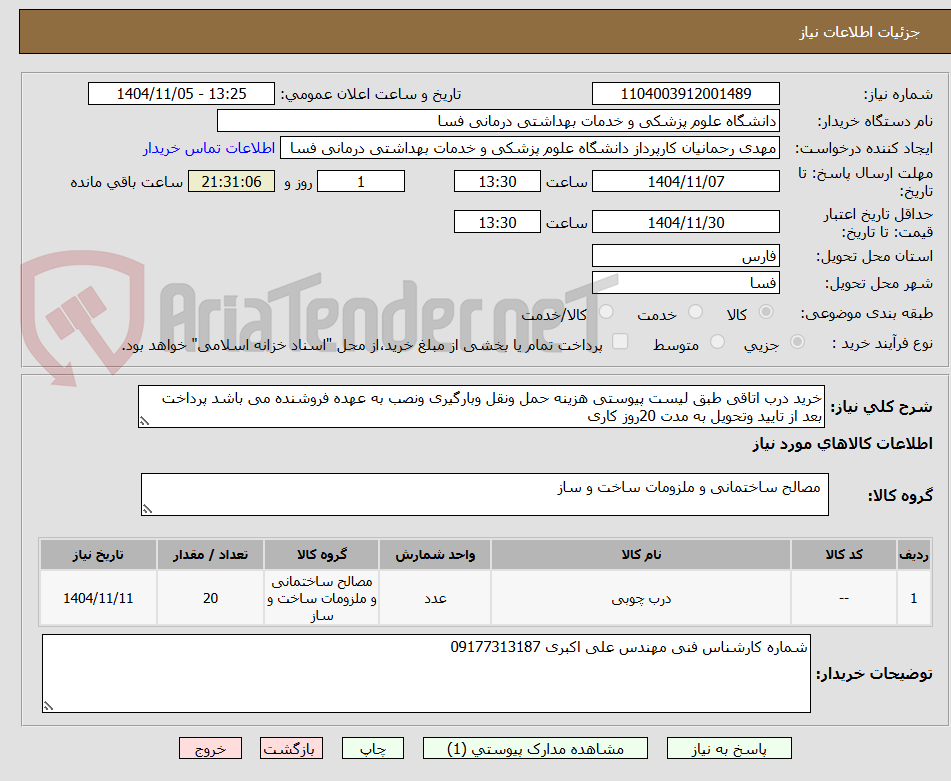This screenshot has width=951, height=781.
Task: Select the کالا radio option
Action: point(765,313)
